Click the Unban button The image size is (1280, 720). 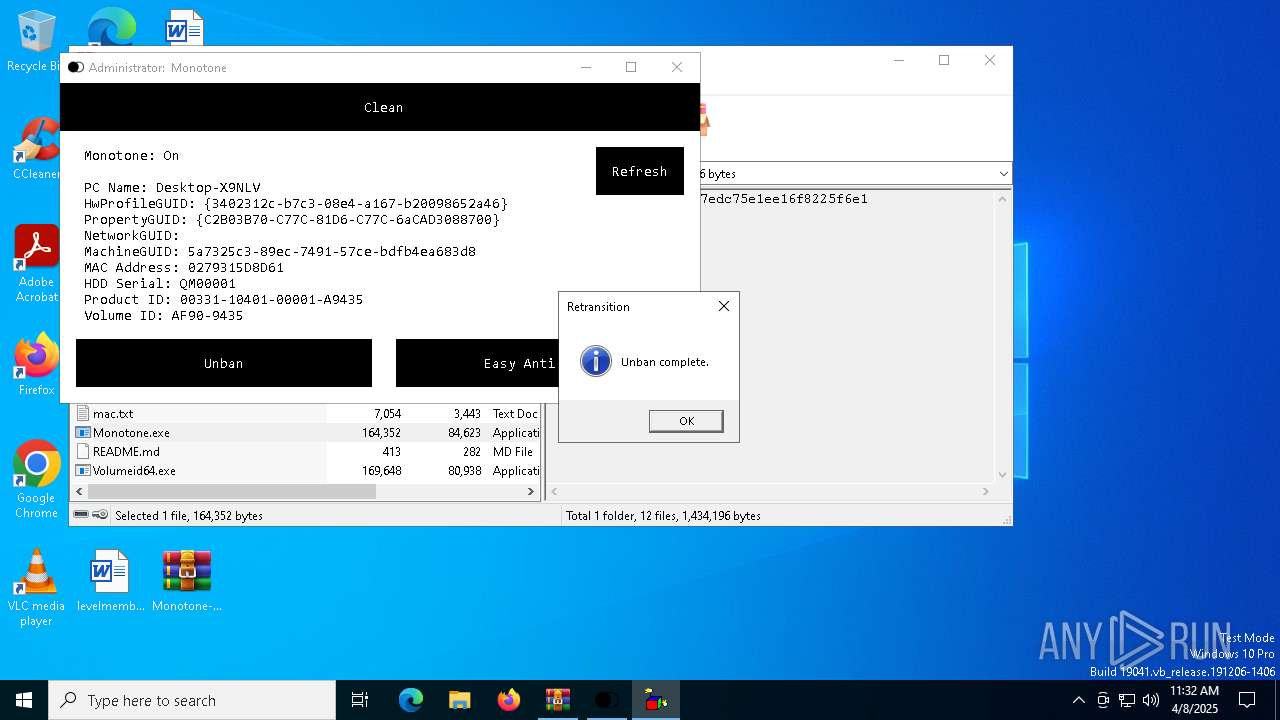click(x=224, y=363)
